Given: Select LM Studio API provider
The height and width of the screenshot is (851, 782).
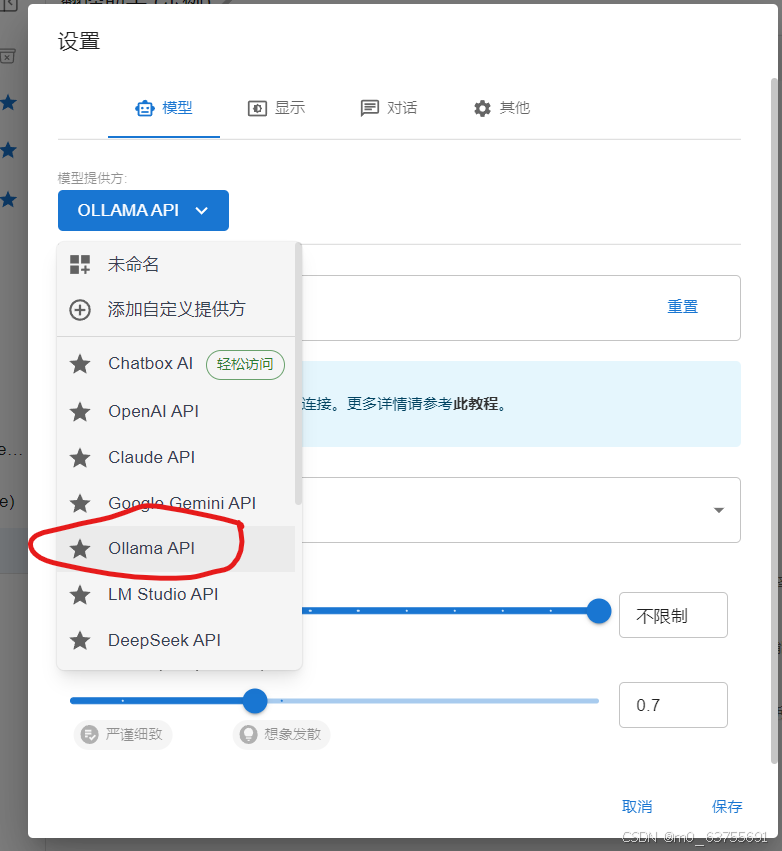Looking at the screenshot, I should click(x=176, y=594).
